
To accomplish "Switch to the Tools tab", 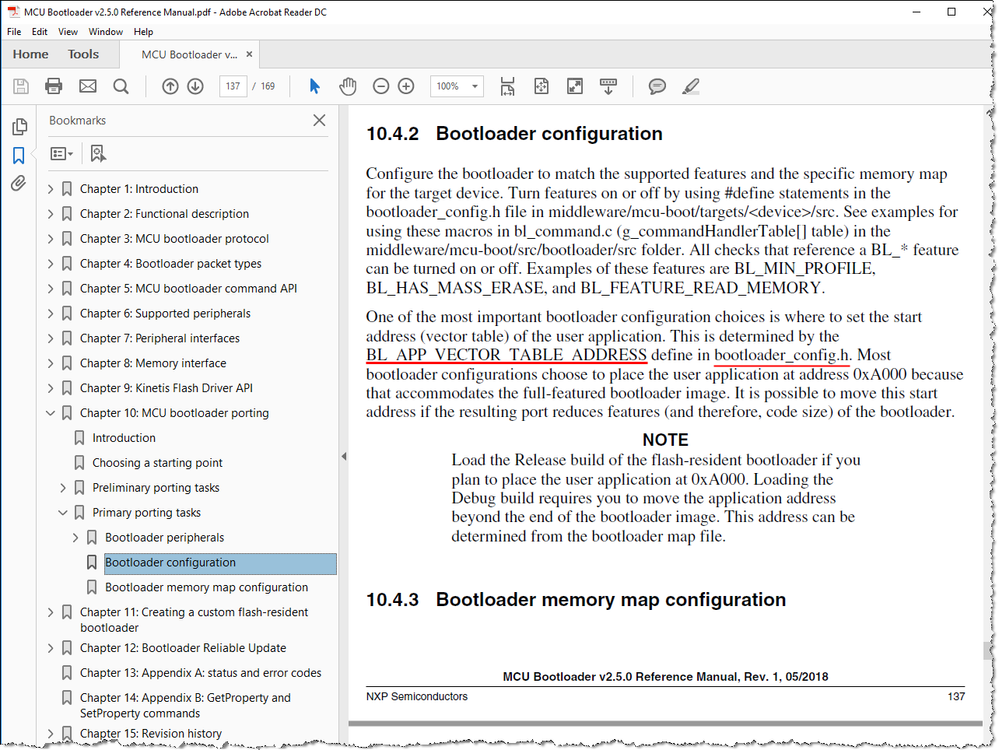I will click(83, 54).
